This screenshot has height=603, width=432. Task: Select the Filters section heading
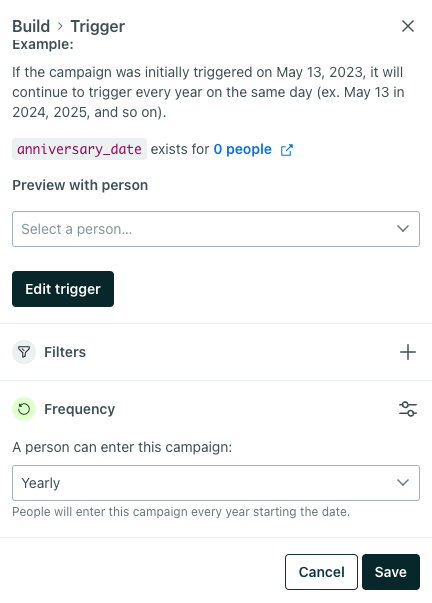pos(65,352)
